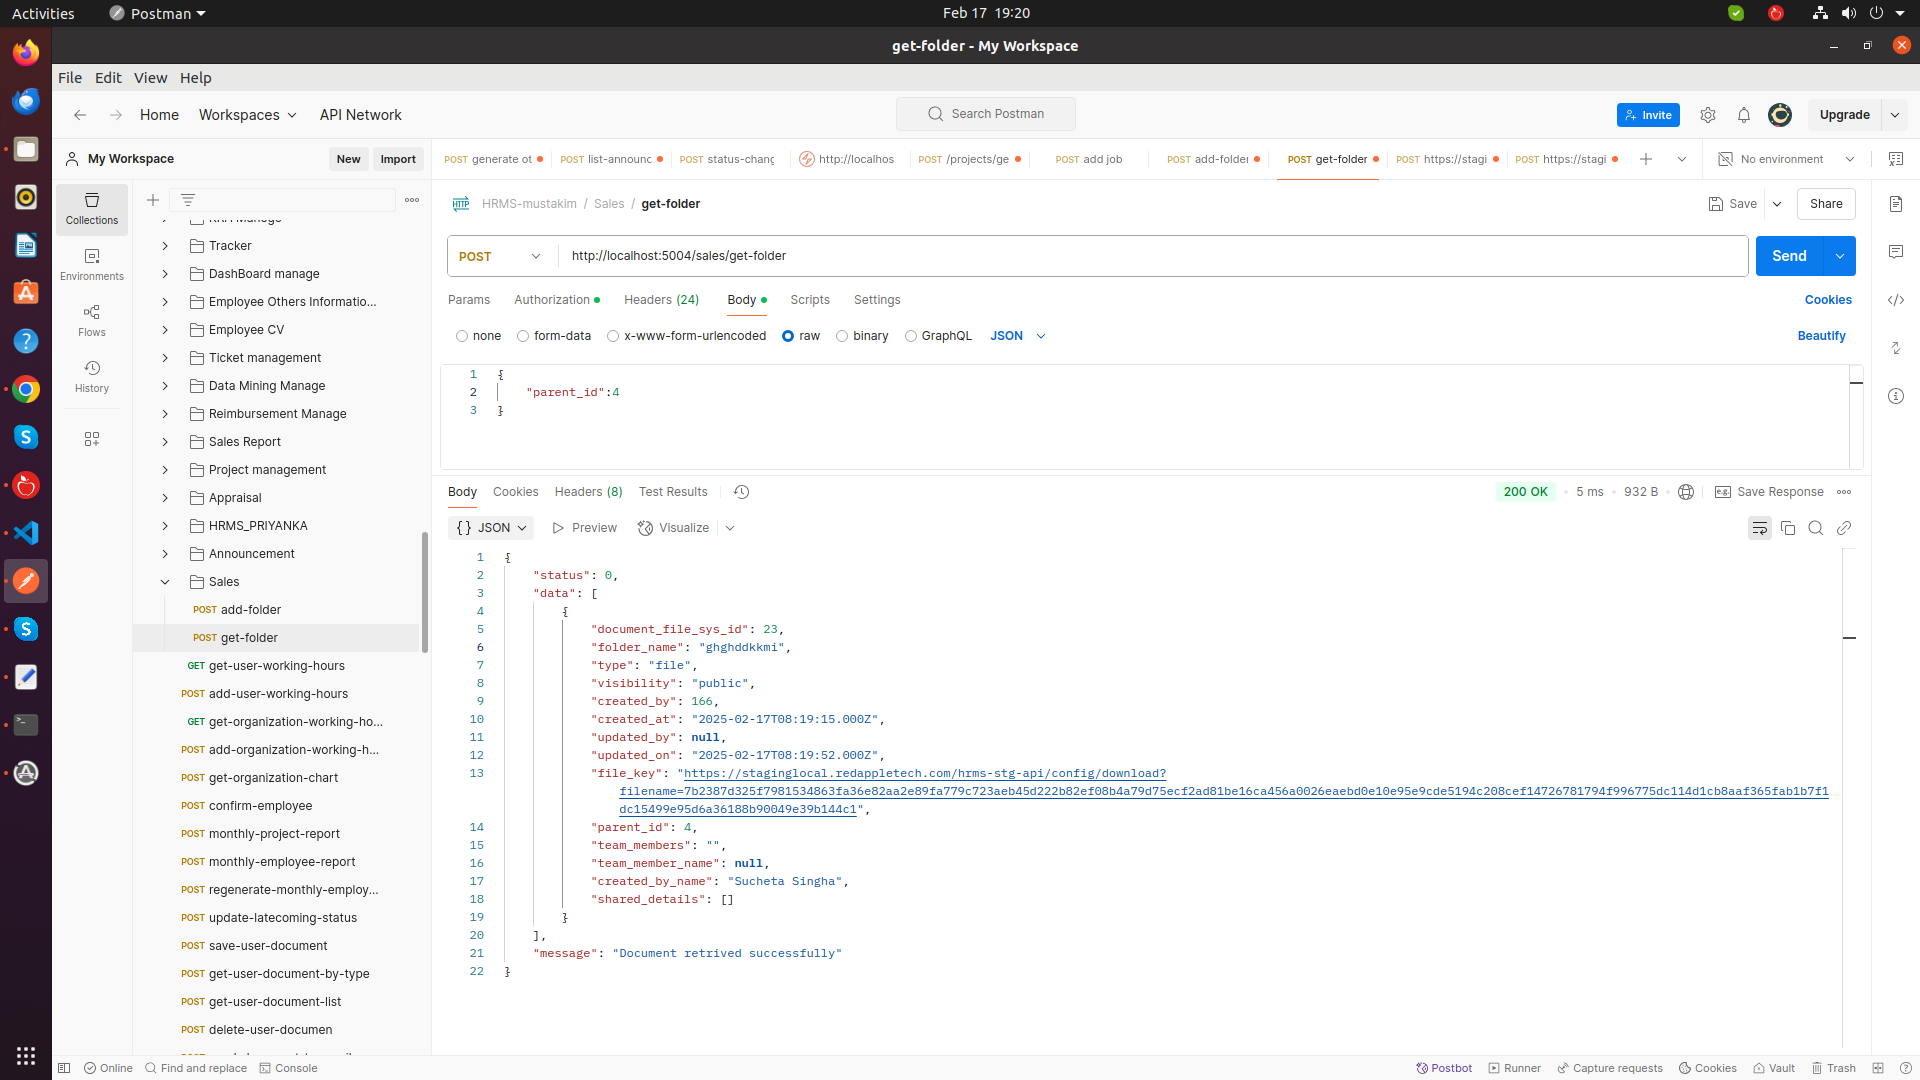Open the settings gear icon
The width and height of the screenshot is (1920, 1080).
pyautogui.click(x=1708, y=115)
